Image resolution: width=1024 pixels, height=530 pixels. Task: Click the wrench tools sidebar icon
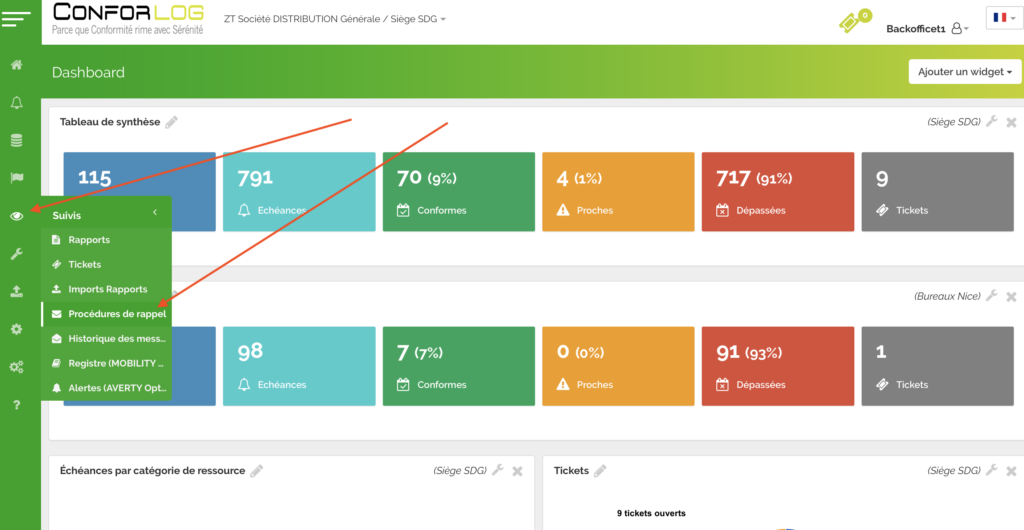coord(16,254)
